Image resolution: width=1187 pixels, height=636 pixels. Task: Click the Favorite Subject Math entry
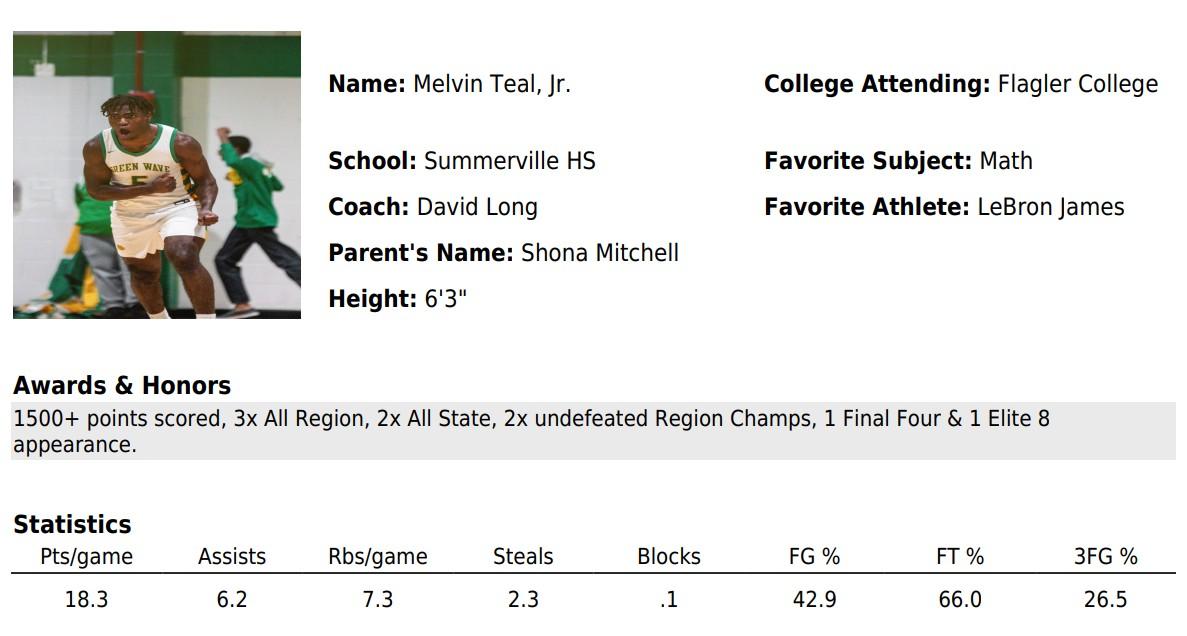(899, 161)
